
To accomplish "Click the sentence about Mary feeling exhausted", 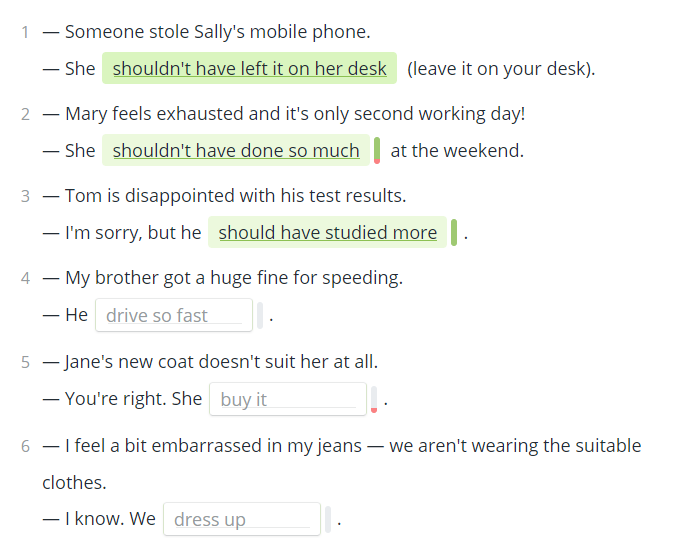I will pyautogui.click(x=295, y=114).
